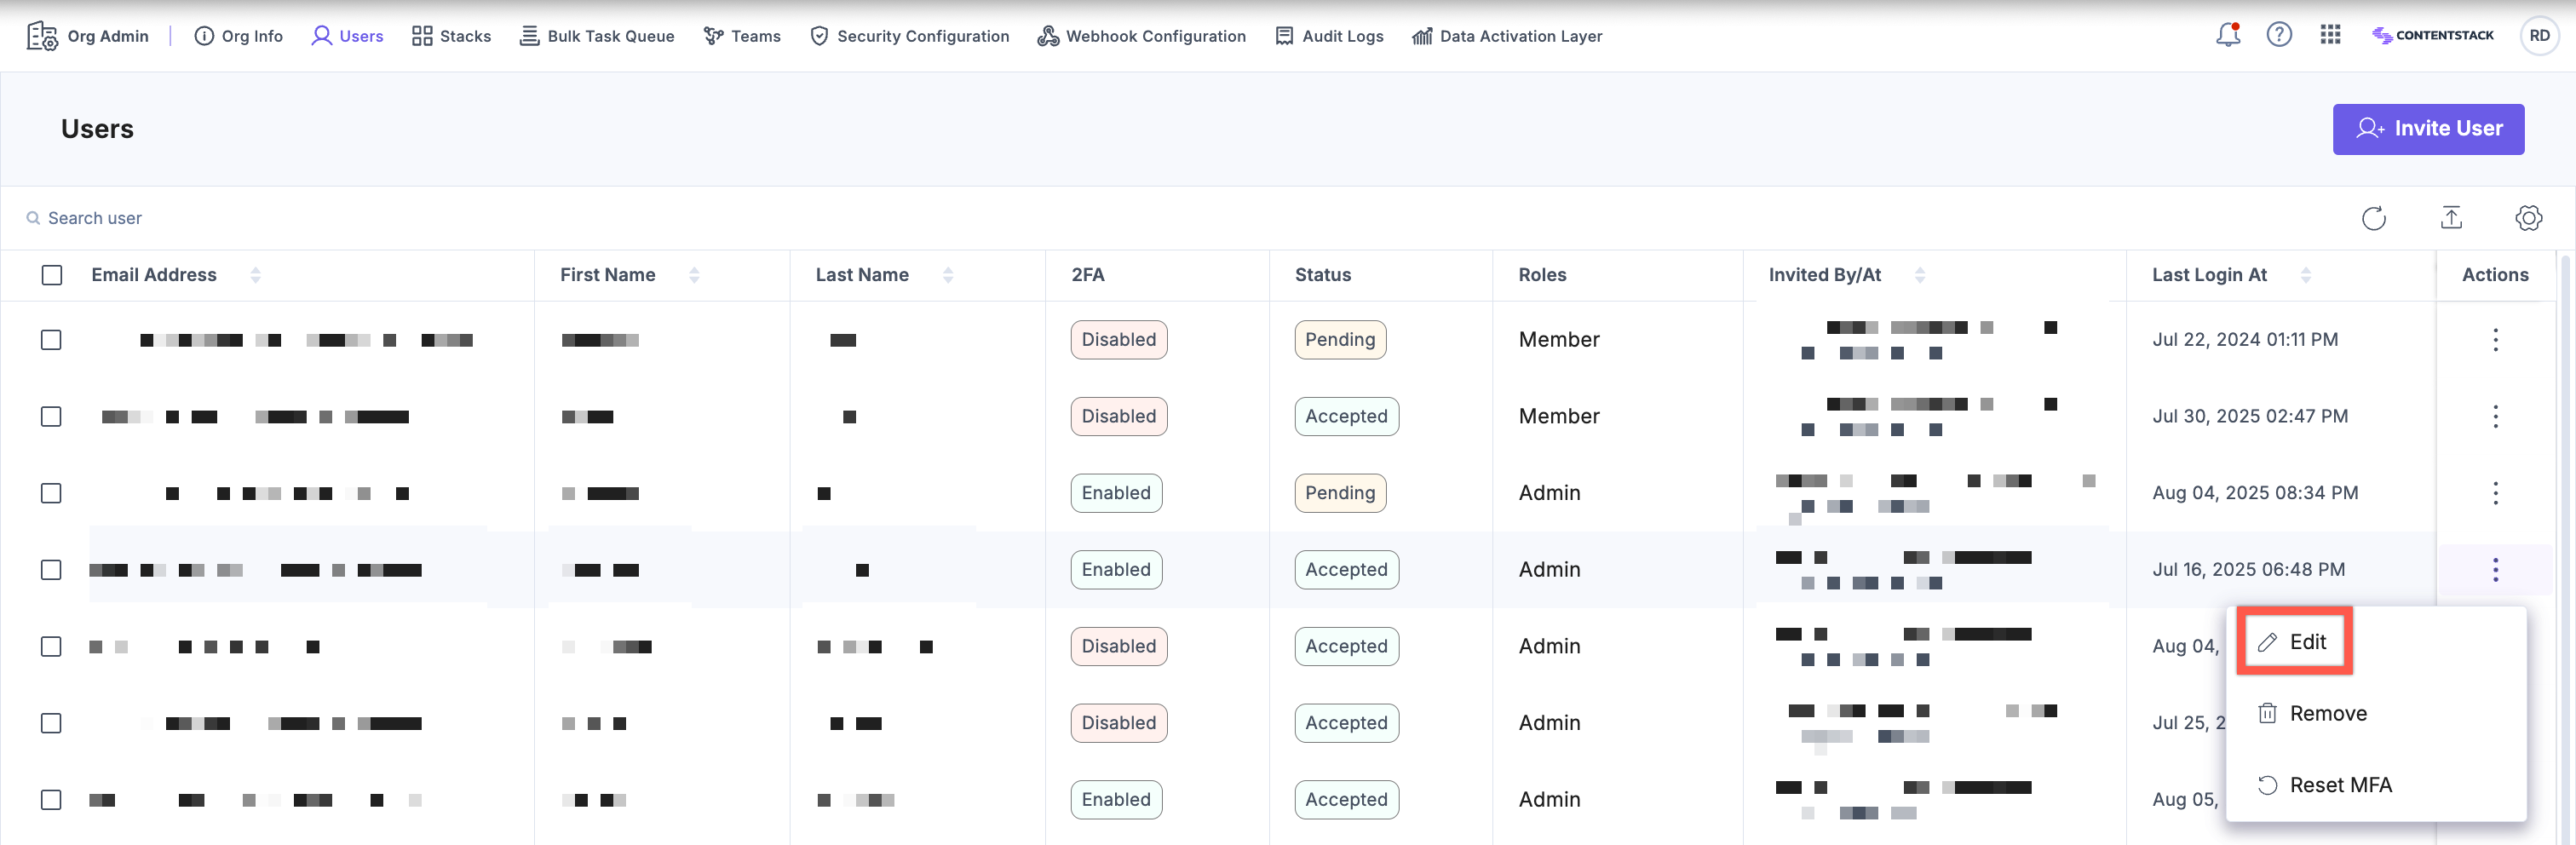Click the help question mark icon
The width and height of the screenshot is (2576, 845).
pyautogui.click(x=2279, y=35)
